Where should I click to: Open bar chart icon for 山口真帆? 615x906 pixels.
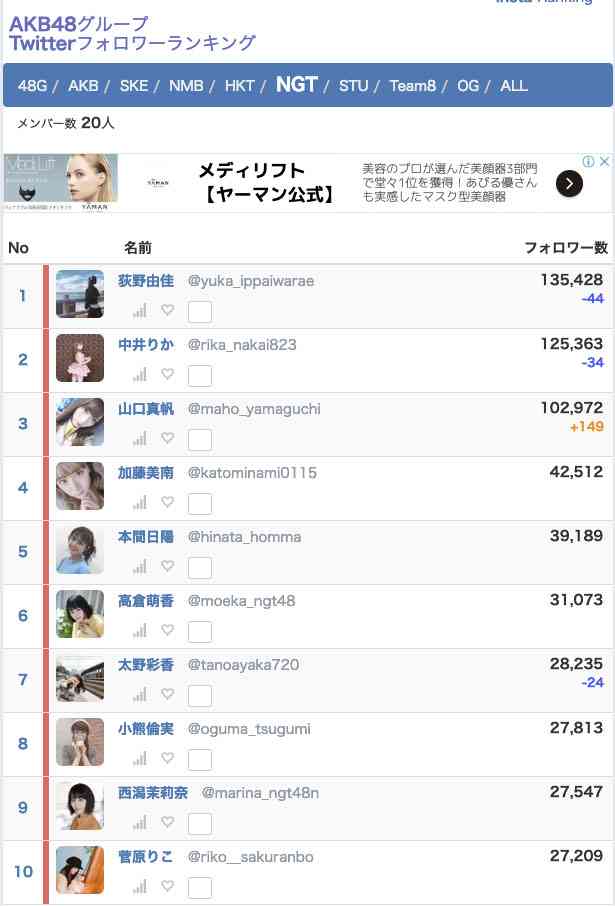click(140, 439)
